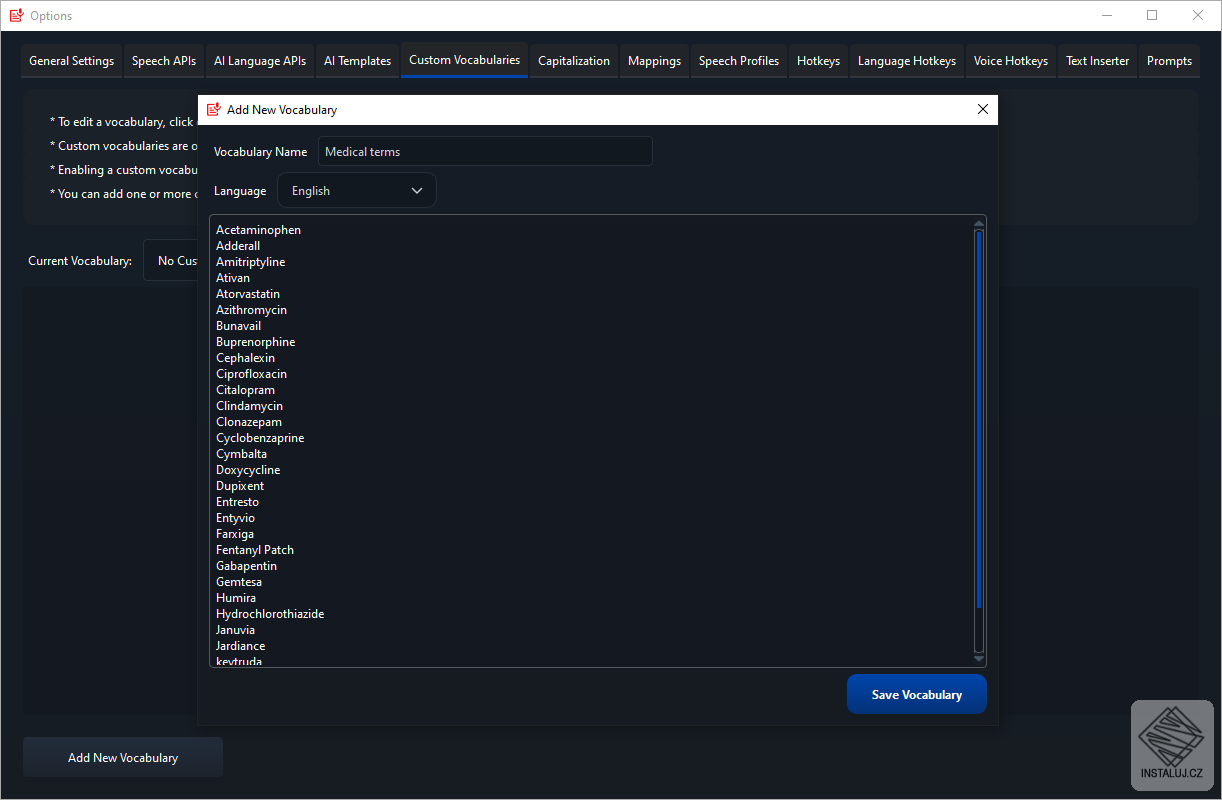Image resolution: width=1222 pixels, height=800 pixels.
Task: Close the Add New Vocabulary dialog
Action: (x=982, y=110)
